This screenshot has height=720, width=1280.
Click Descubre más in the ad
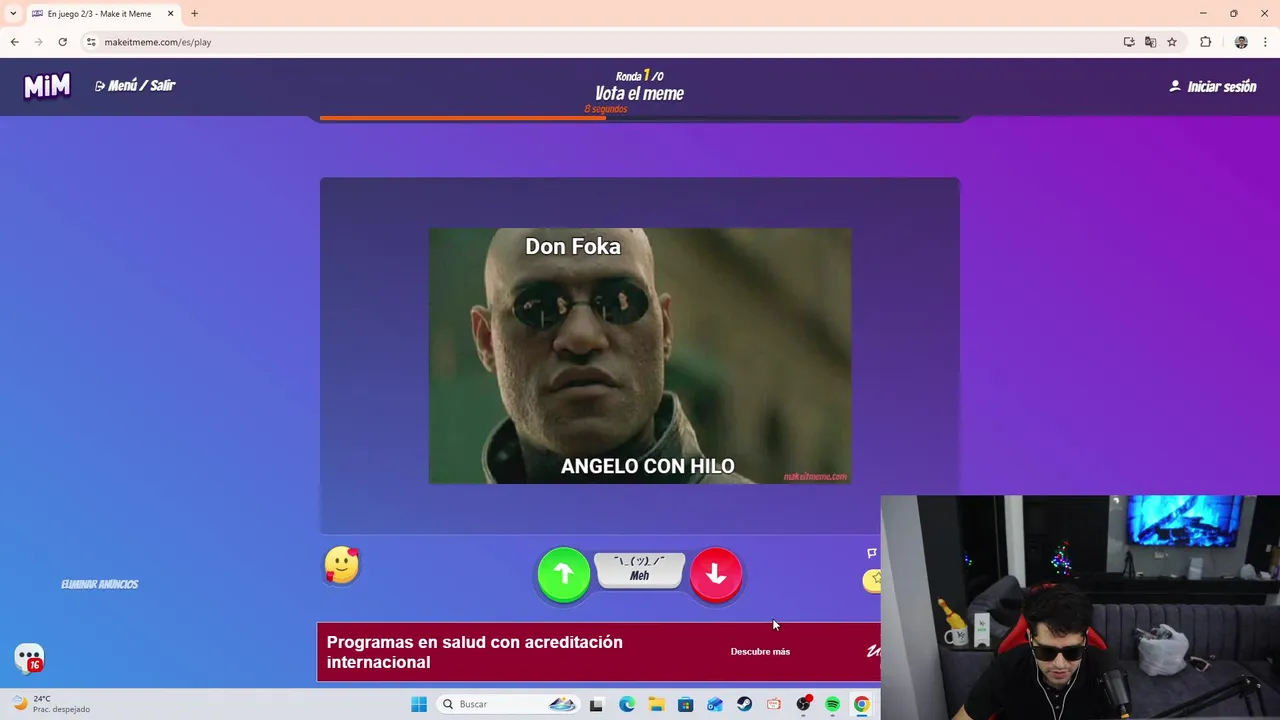(760, 652)
